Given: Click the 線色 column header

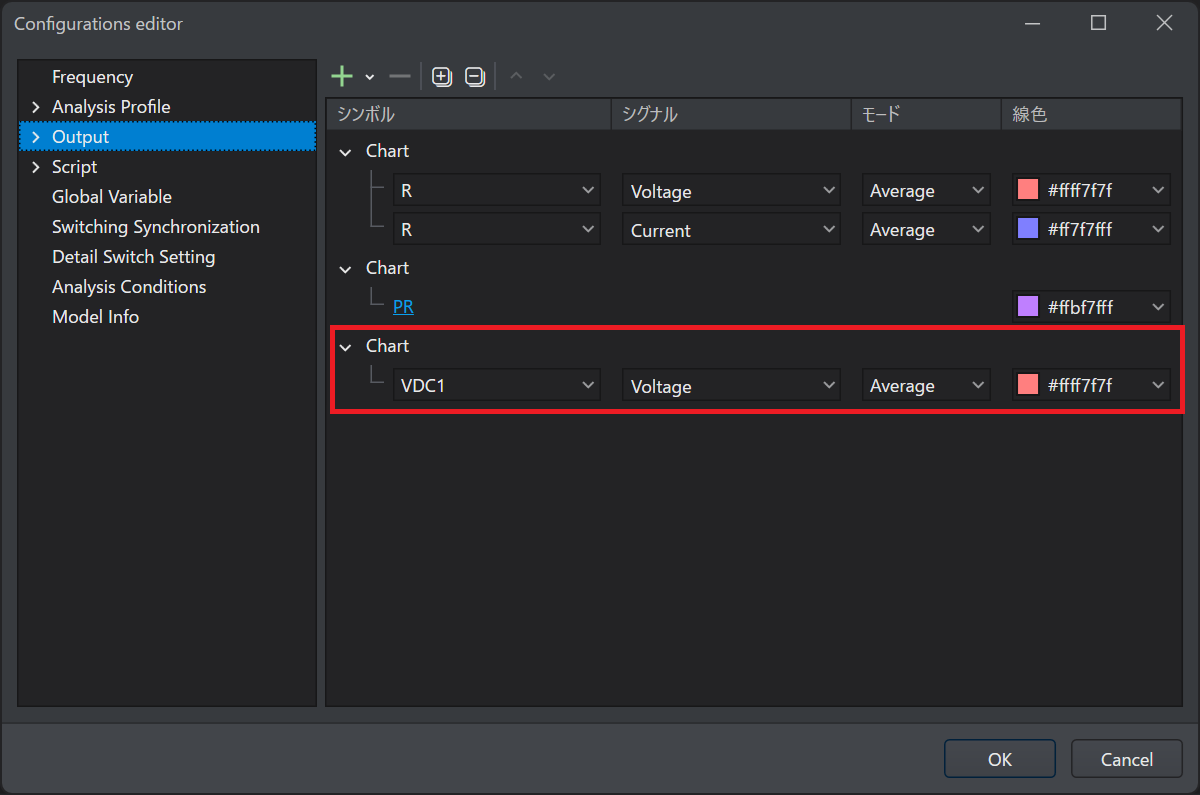Looking at the screenshot, I should point(1092,114).
